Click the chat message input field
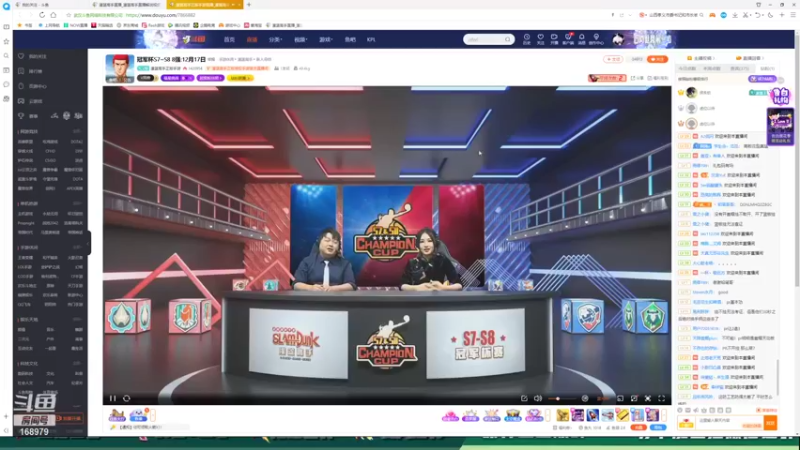The width and height of the screenshot is (800, 450). [x=730, y=423]
